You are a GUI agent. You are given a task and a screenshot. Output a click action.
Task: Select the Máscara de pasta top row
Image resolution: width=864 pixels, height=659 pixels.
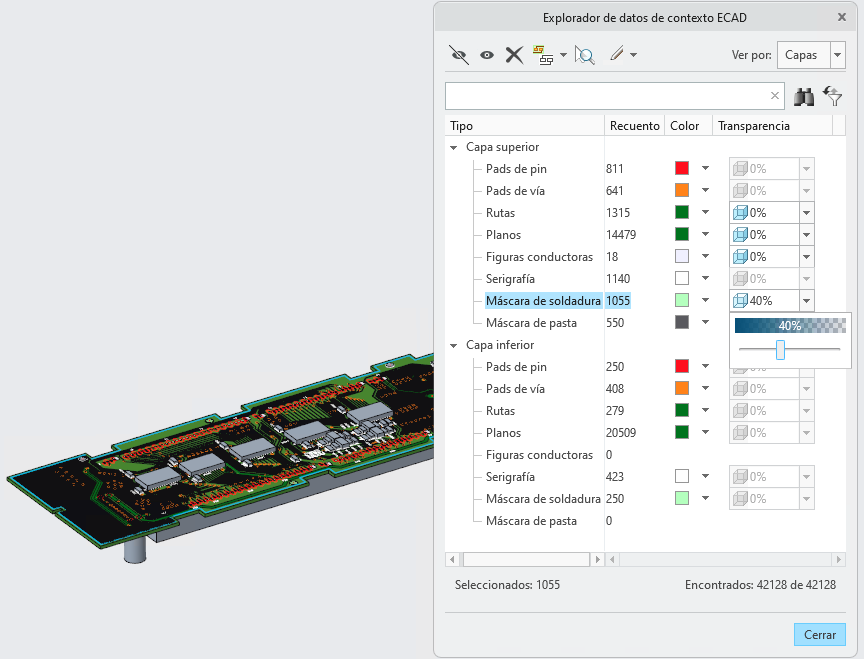531,323
